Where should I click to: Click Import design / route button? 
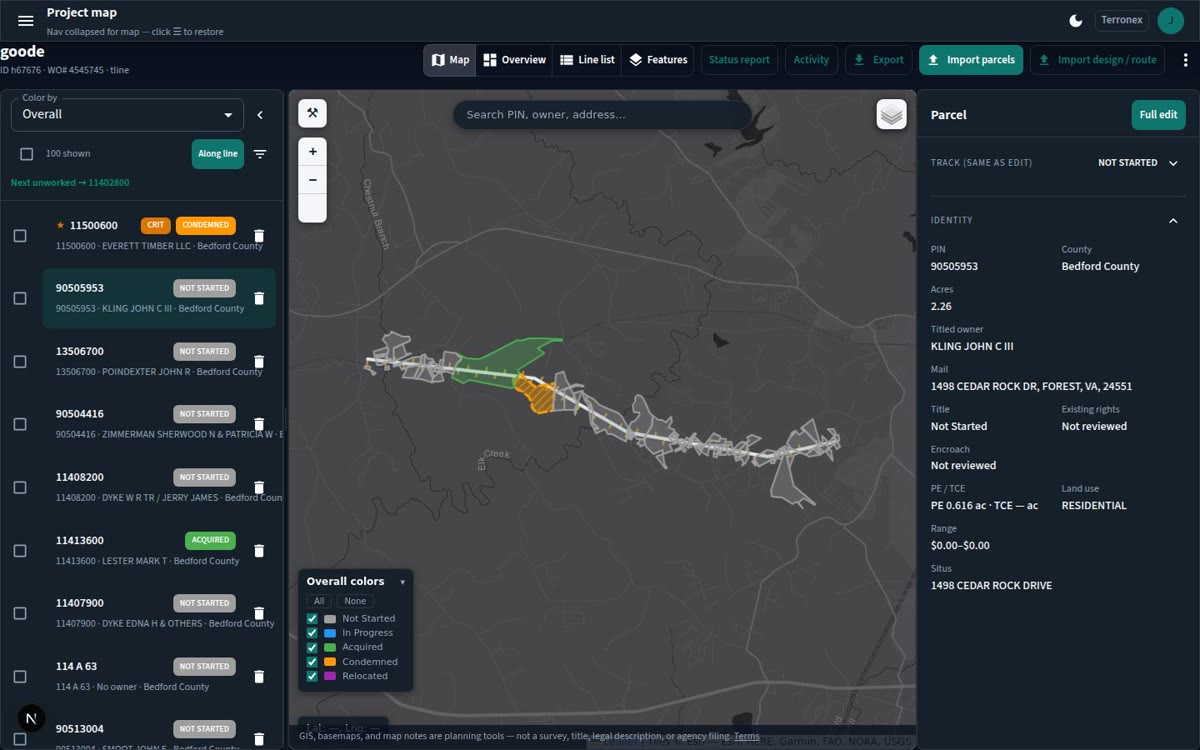pyautogui.click(x=1098, y=60)
